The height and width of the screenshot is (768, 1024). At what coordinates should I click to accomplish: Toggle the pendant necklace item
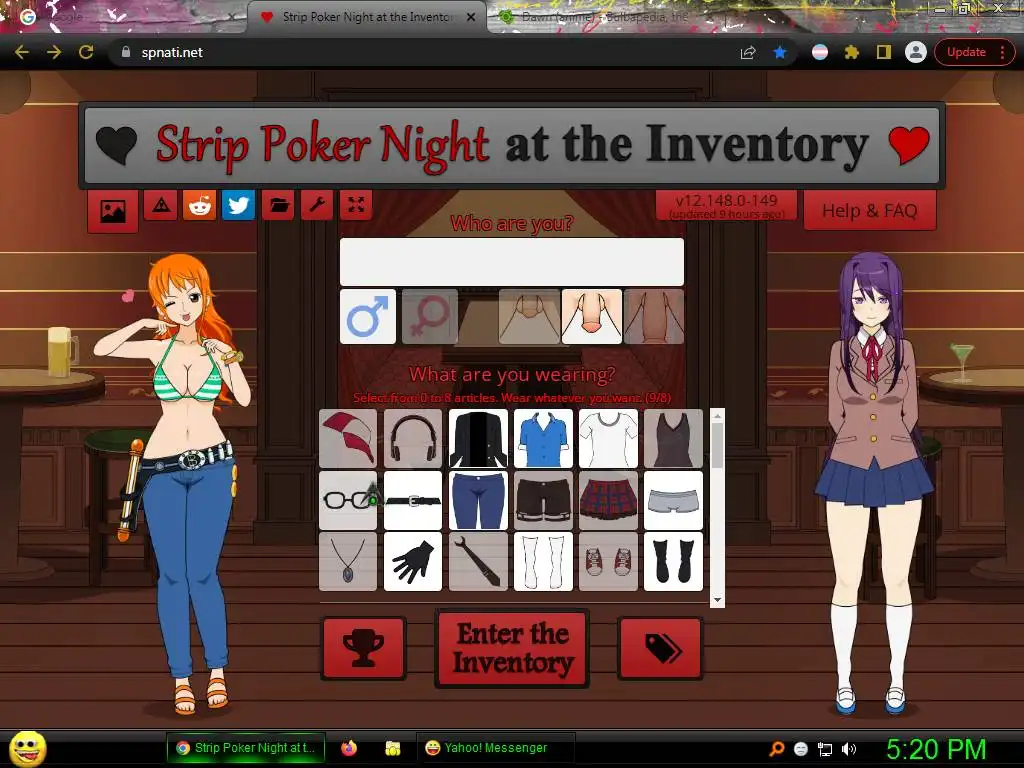point(348,562)
